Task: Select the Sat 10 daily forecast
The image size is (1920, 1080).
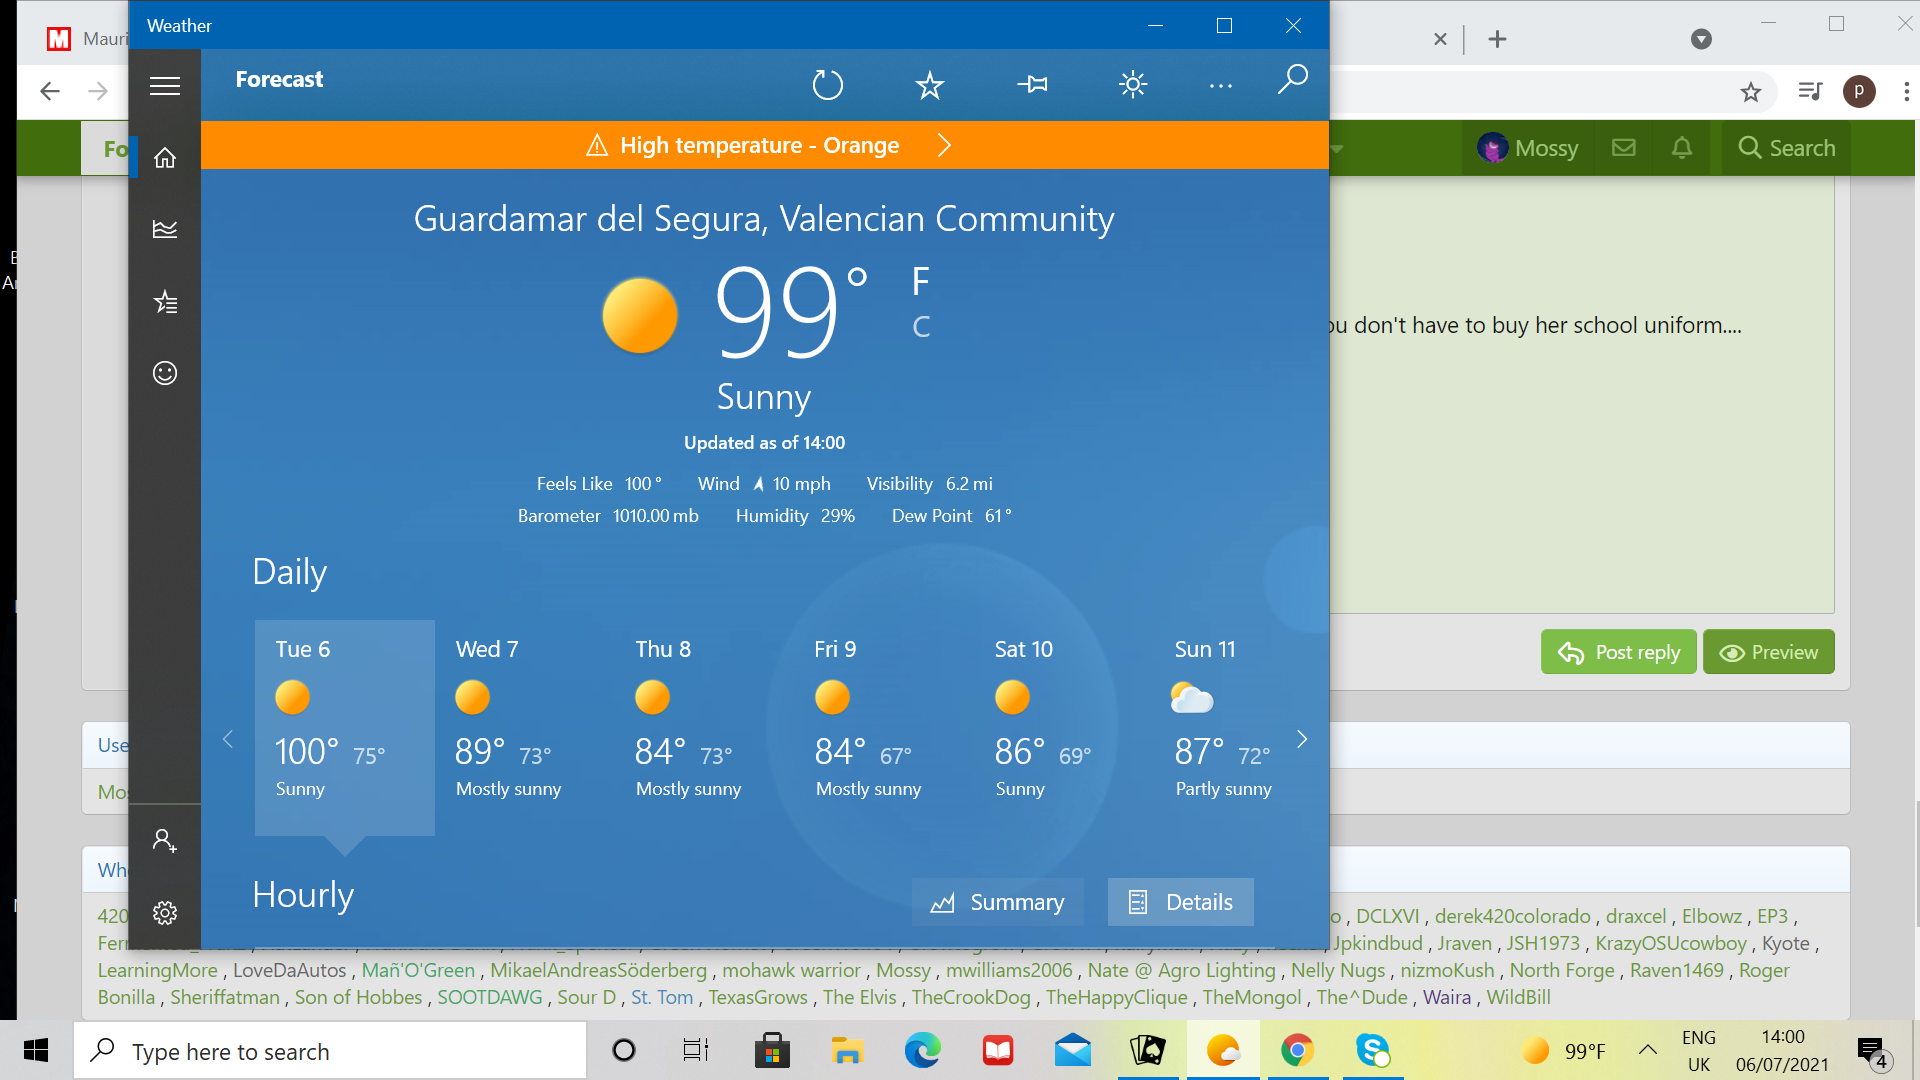Action: [1065, 727]
